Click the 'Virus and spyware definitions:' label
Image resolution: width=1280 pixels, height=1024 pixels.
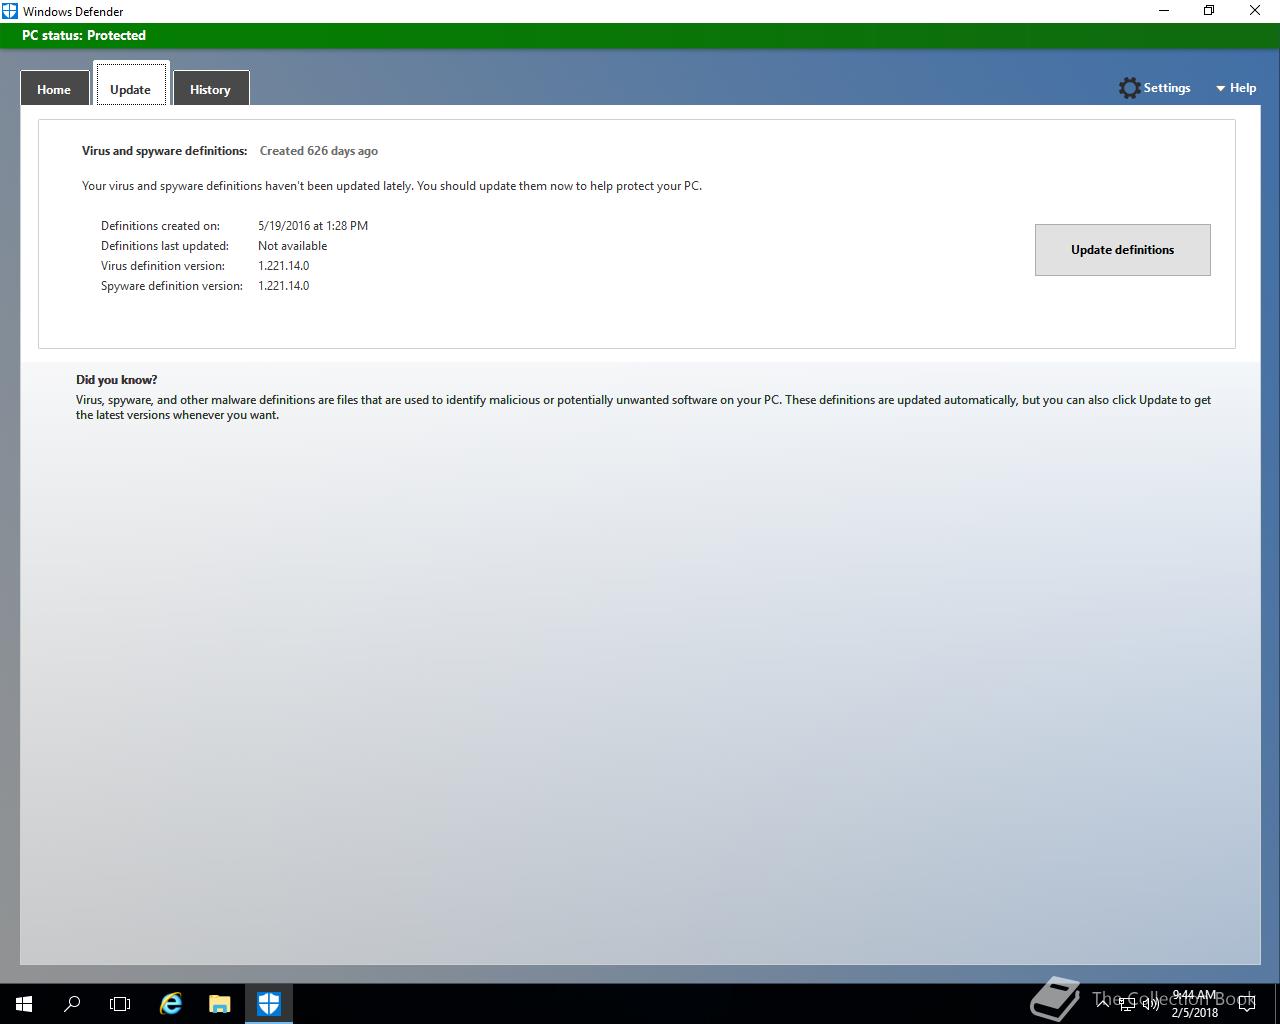pos(164,151)
